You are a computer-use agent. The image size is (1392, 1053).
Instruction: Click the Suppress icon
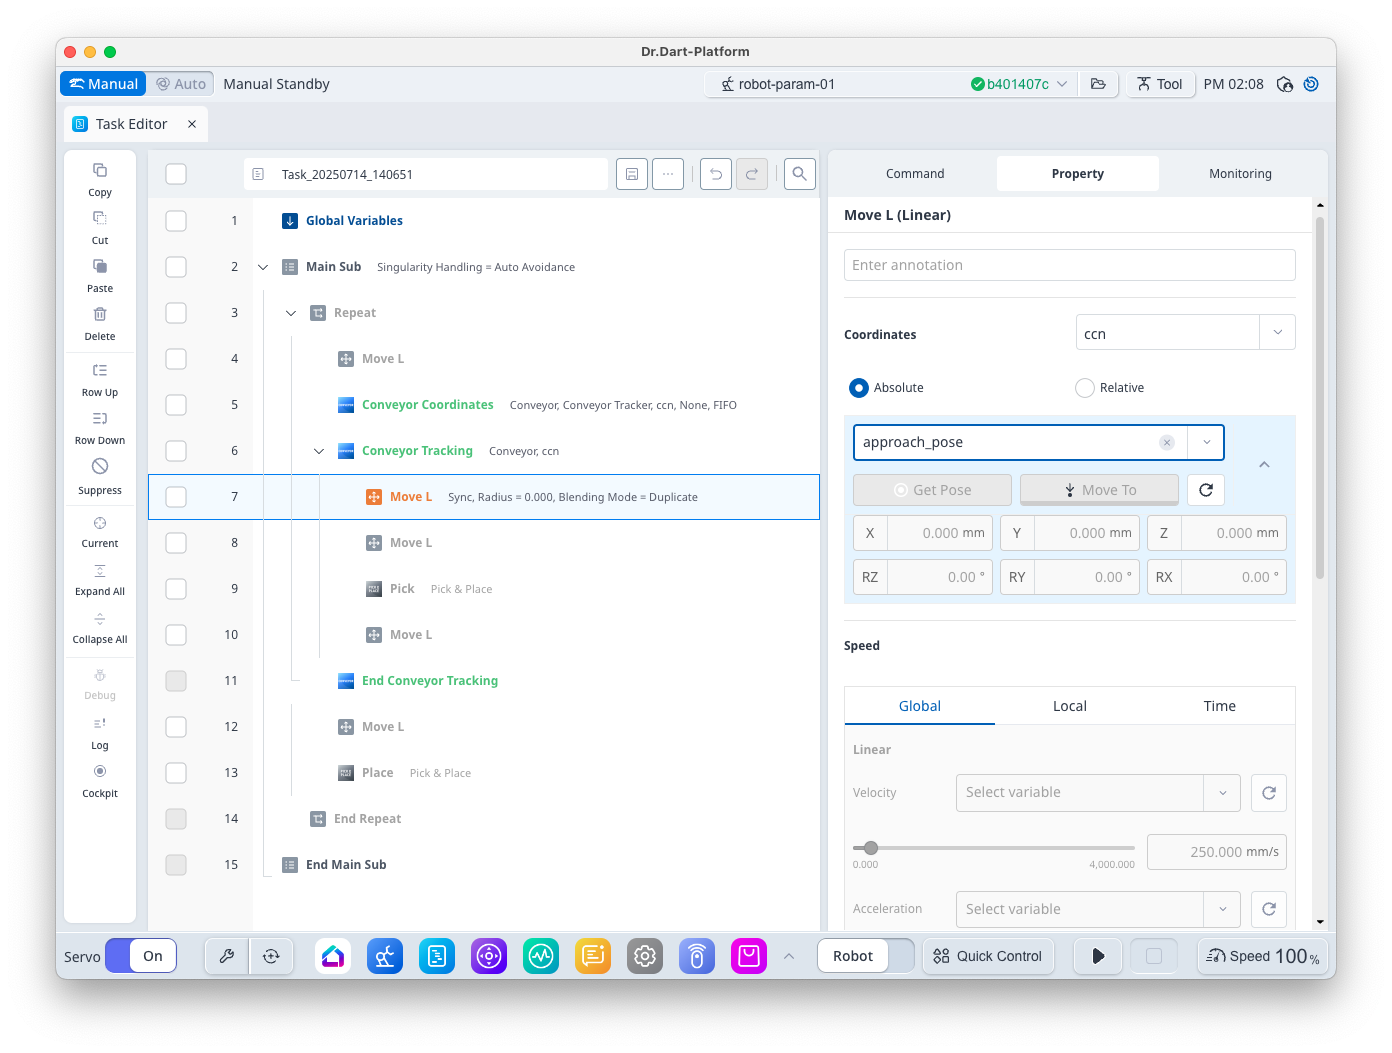point(100,467)
